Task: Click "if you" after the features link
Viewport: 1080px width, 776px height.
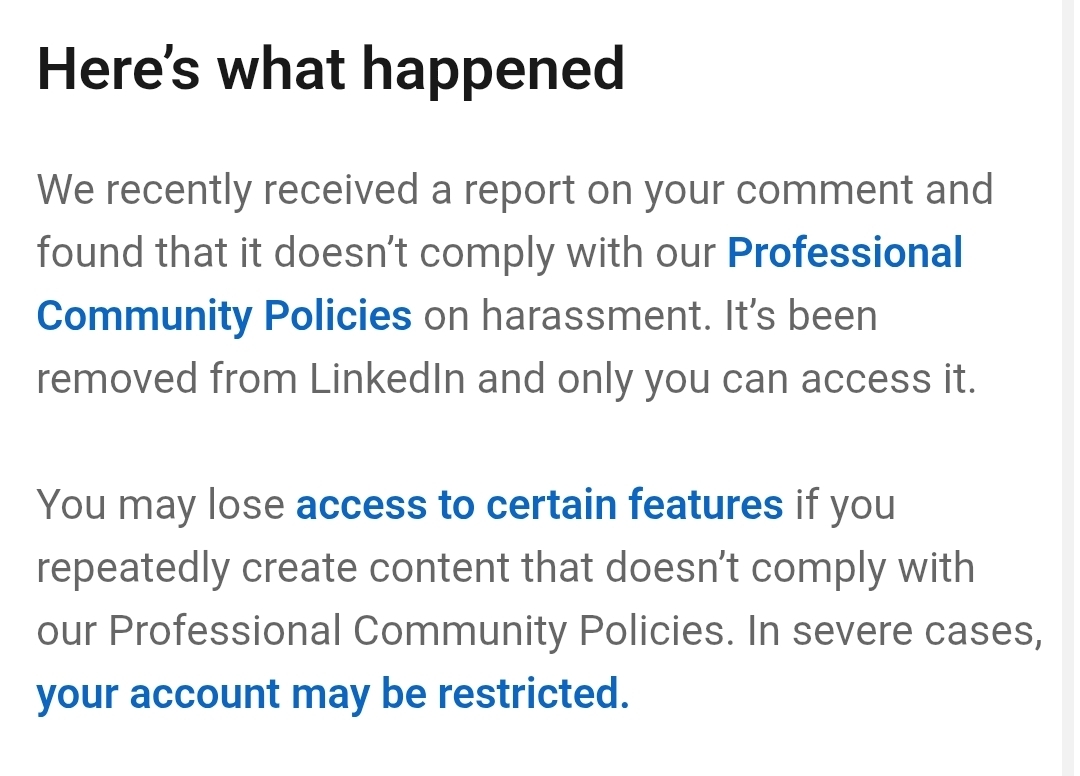Action: [x=845, y=505]
